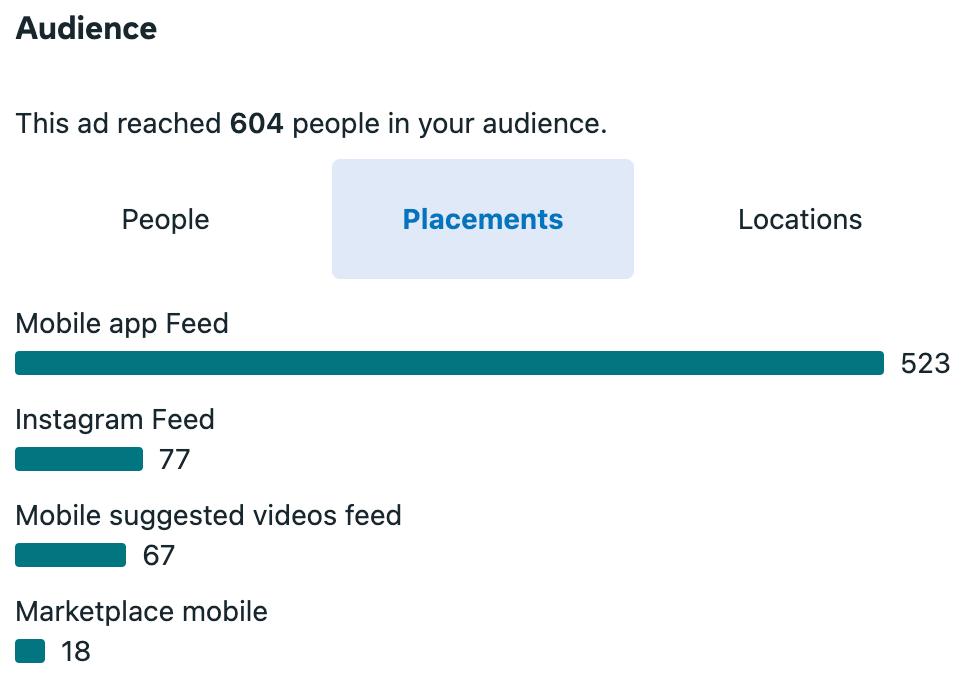
Task: Click the bold 604 reach number
Action: pos(257,124)
